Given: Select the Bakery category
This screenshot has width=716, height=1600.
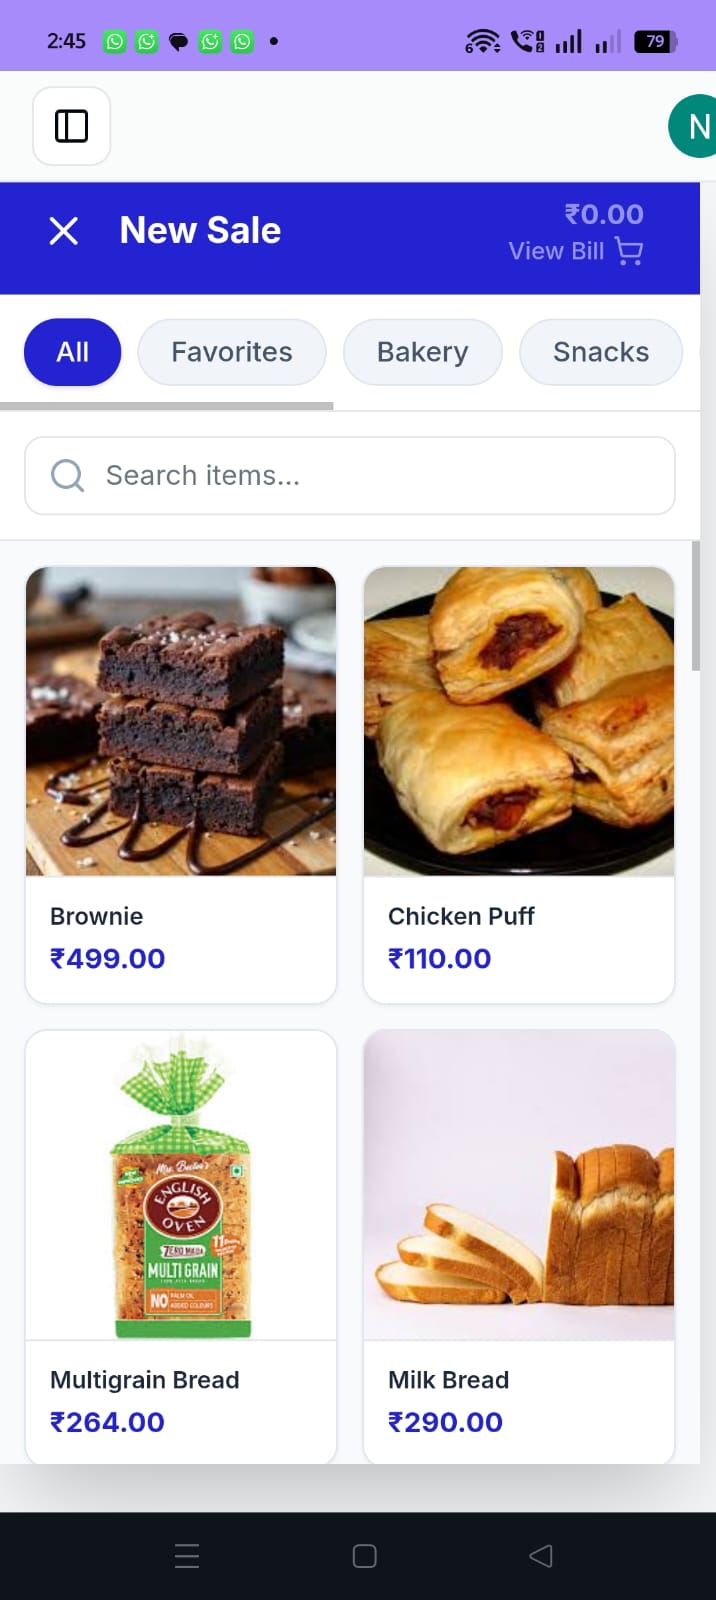Looking at the screenshot, I should coord(422,351).
